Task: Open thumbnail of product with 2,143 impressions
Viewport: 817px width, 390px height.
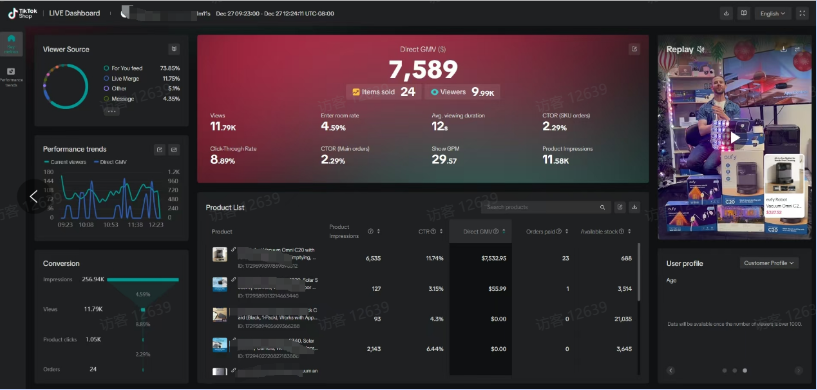Action: [219, 345]
